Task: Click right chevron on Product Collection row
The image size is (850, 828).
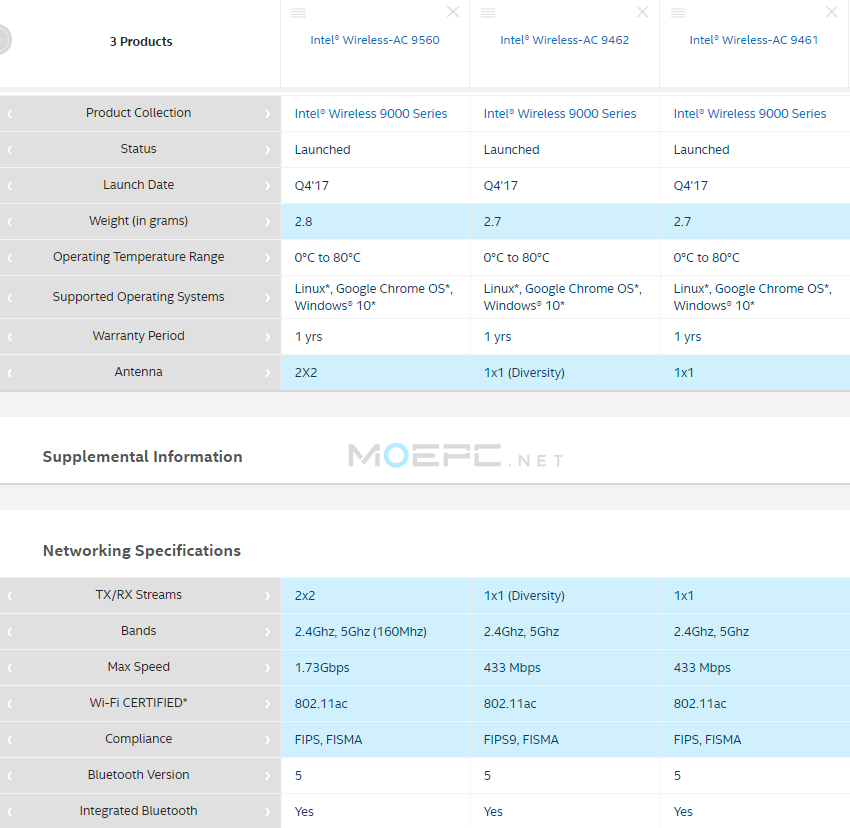Action: click(267, 113)
